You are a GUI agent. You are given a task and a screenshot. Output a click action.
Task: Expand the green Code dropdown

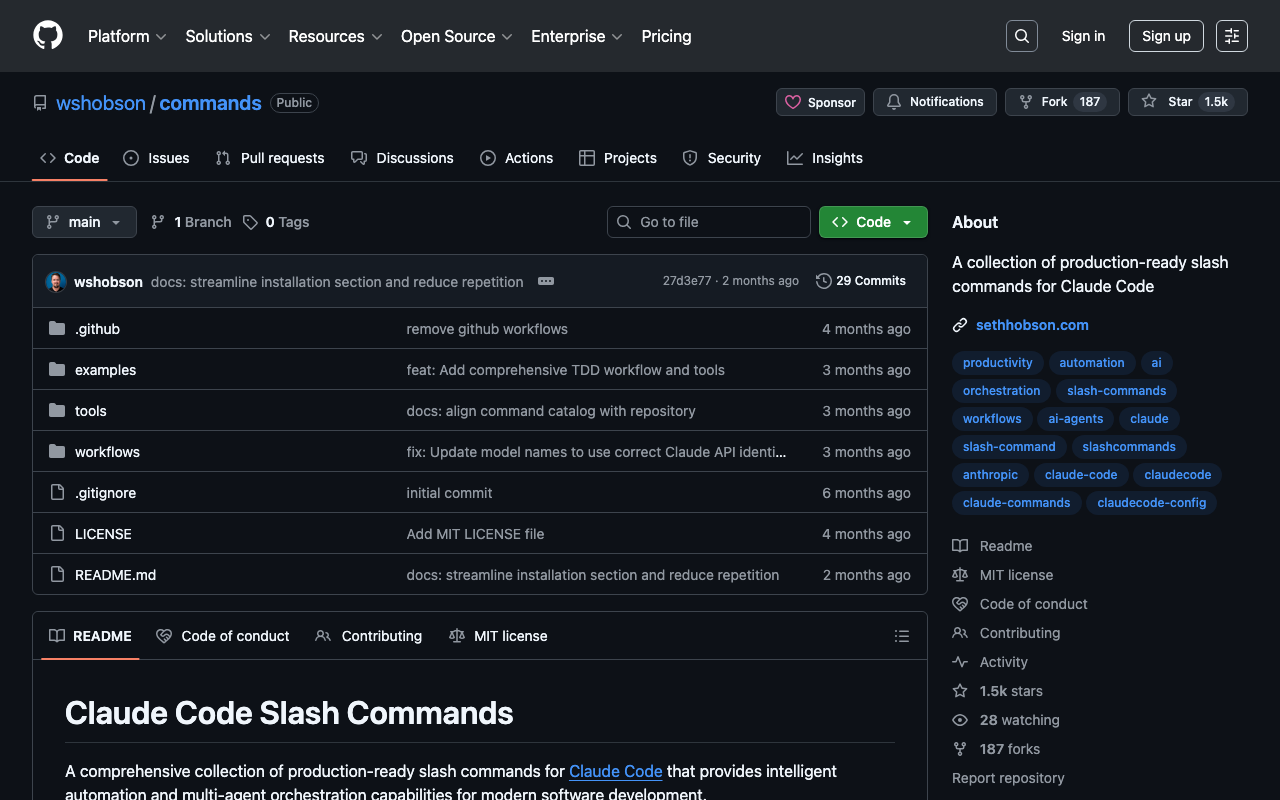click(x=873, y=222)
